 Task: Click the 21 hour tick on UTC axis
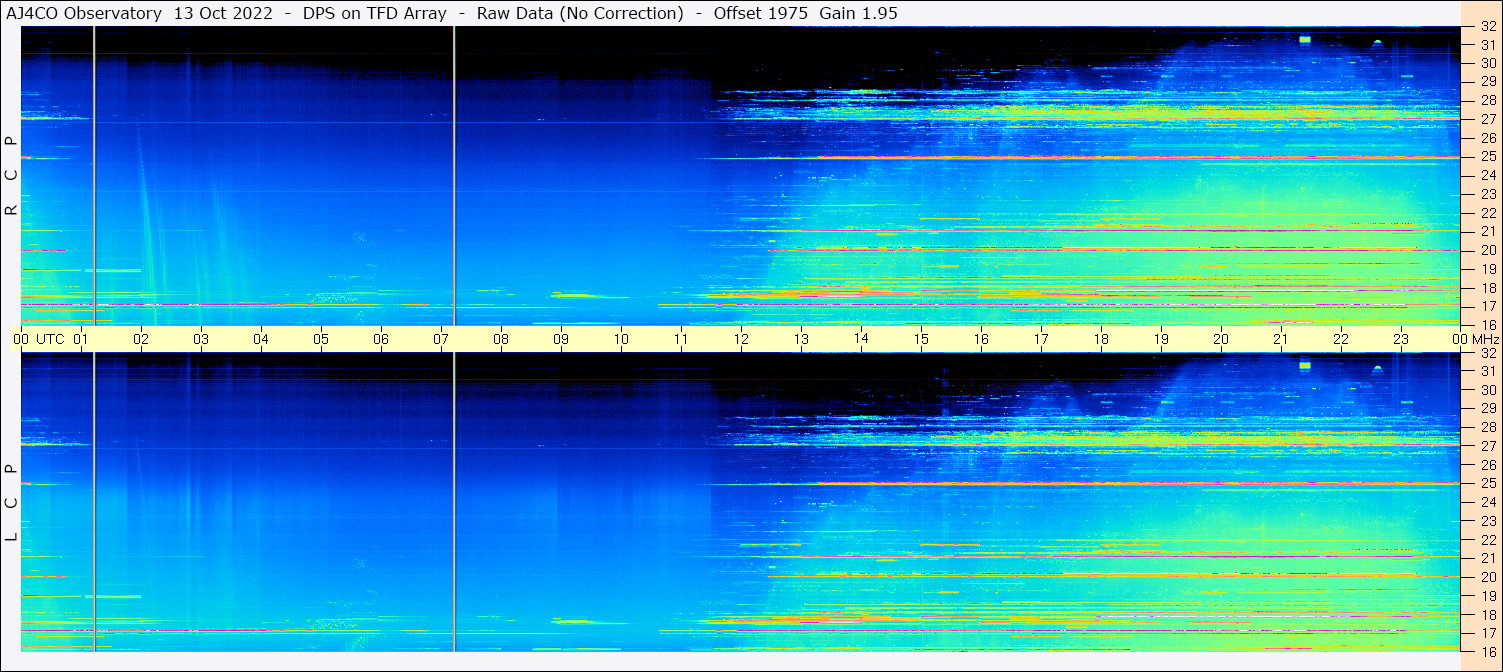click(x=1281, y=339)
